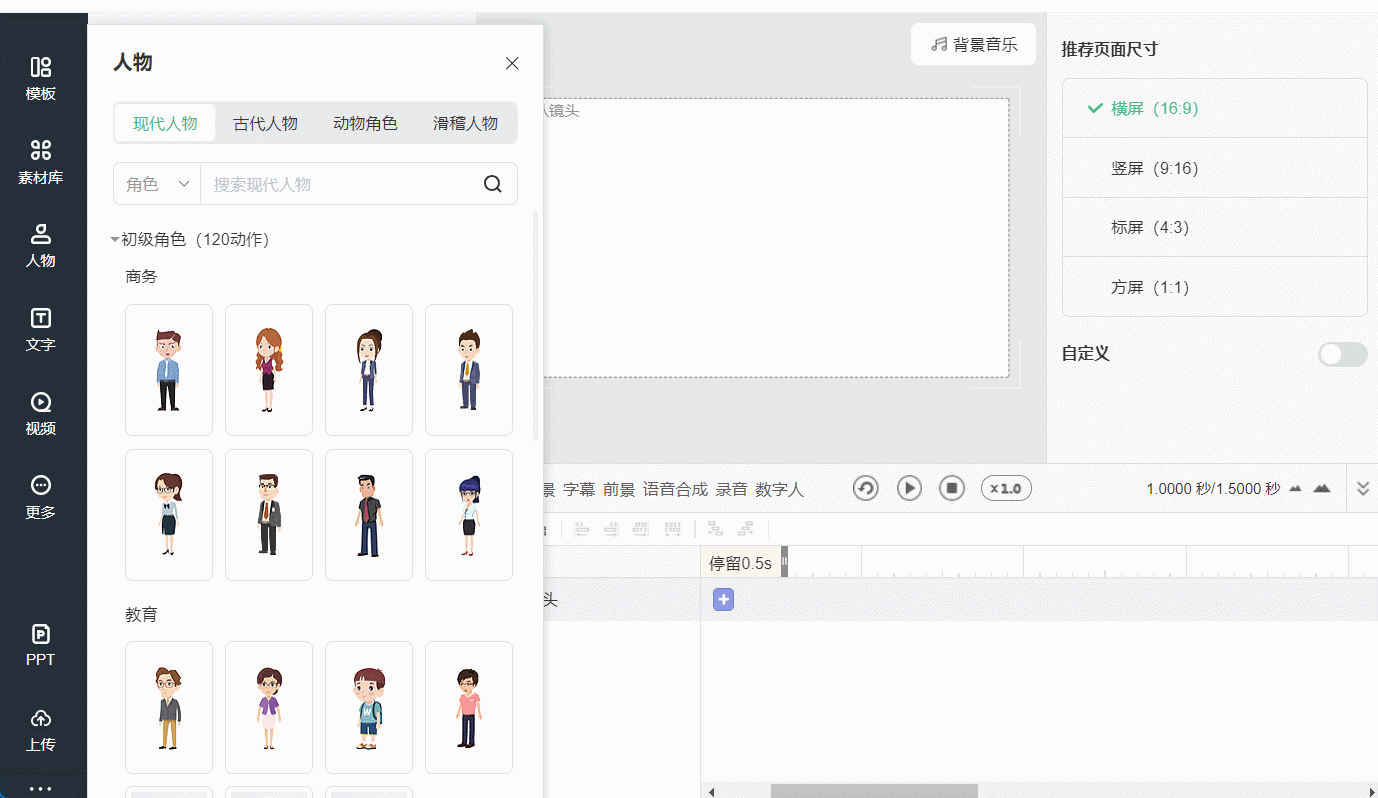
Task: Stop the timeline playback
Action: [952, 488]
